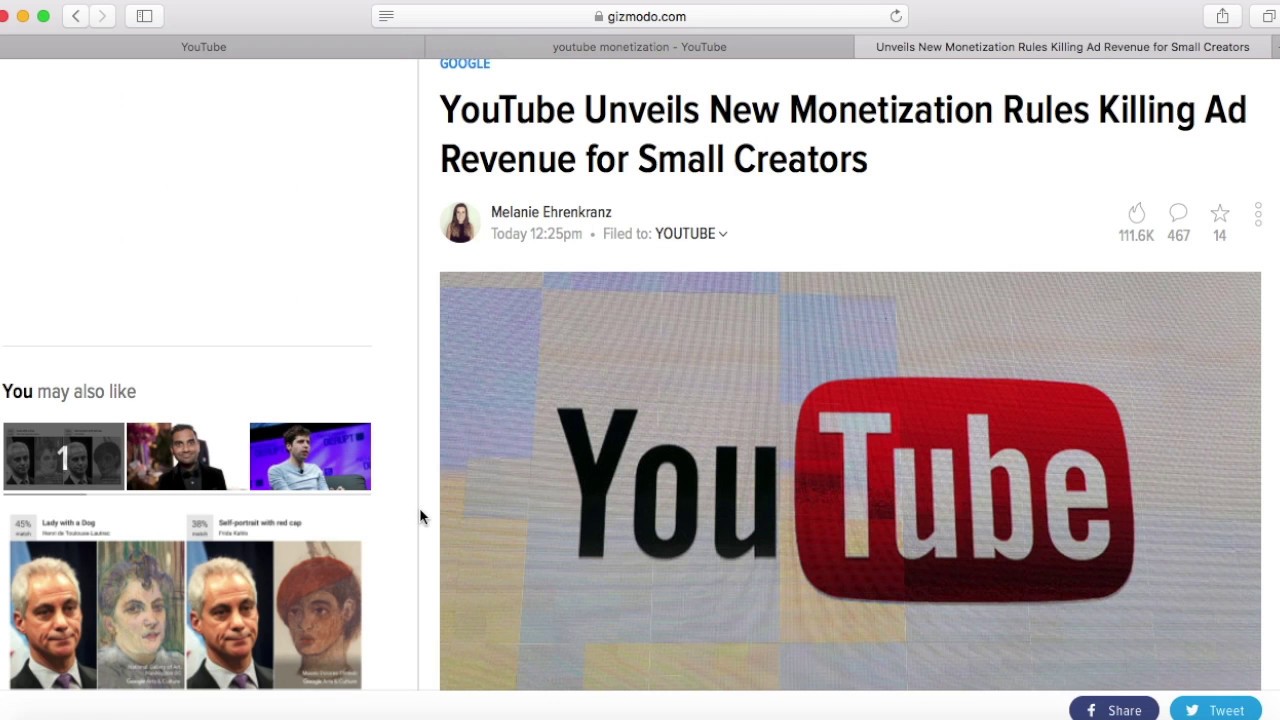This screenshot has width=1280, height=720.
Task: Star this article with star icon
Action: (1220, 213)
